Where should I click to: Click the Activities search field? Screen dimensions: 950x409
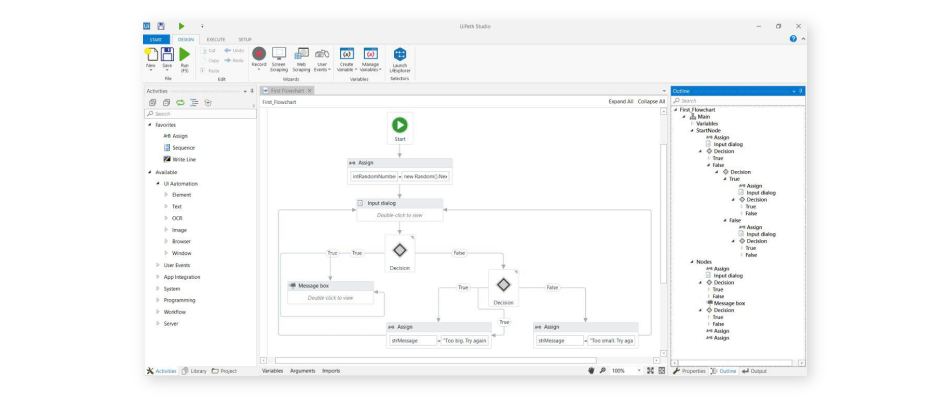pos(201,114)
